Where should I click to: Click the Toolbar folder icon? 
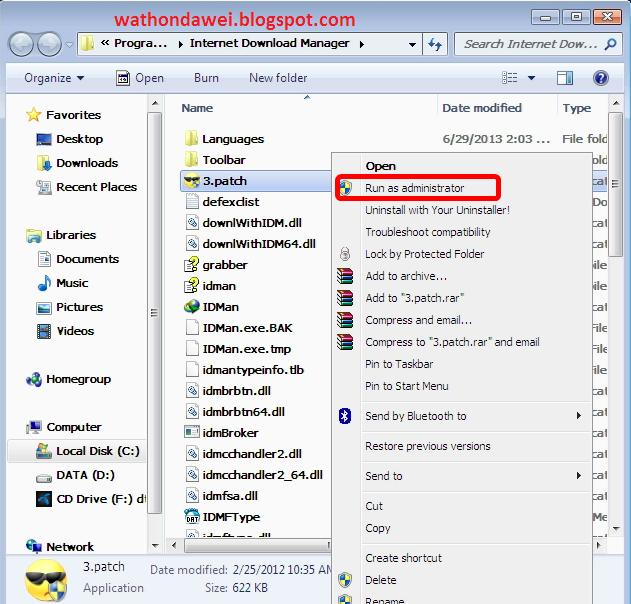pyautogui.click(x=192, y=159)
